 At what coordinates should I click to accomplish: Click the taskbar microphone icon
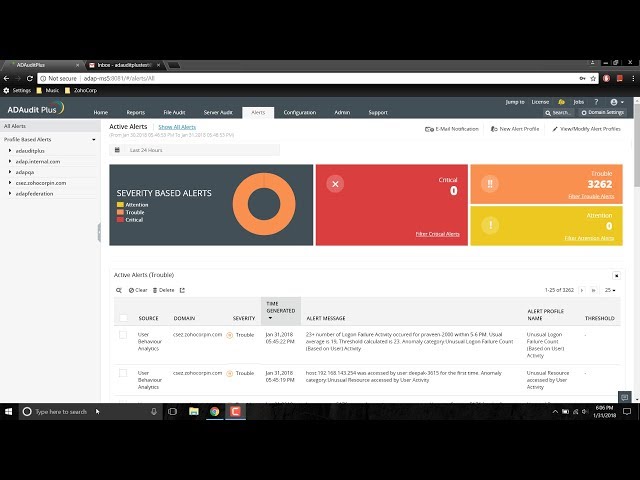(154, 411)
